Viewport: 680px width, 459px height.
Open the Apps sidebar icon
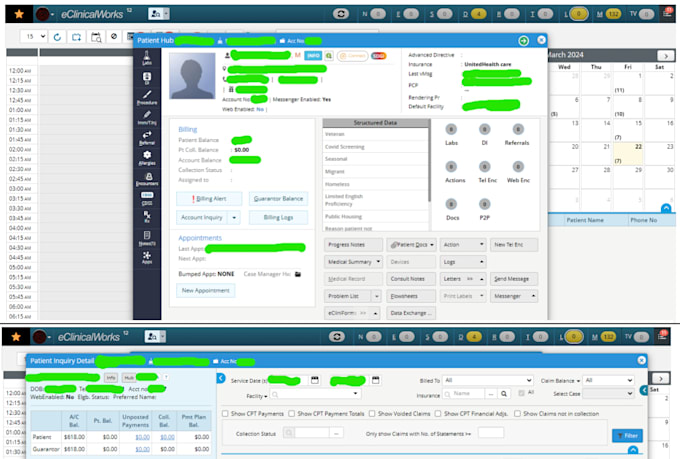click(x=147, y=257)
